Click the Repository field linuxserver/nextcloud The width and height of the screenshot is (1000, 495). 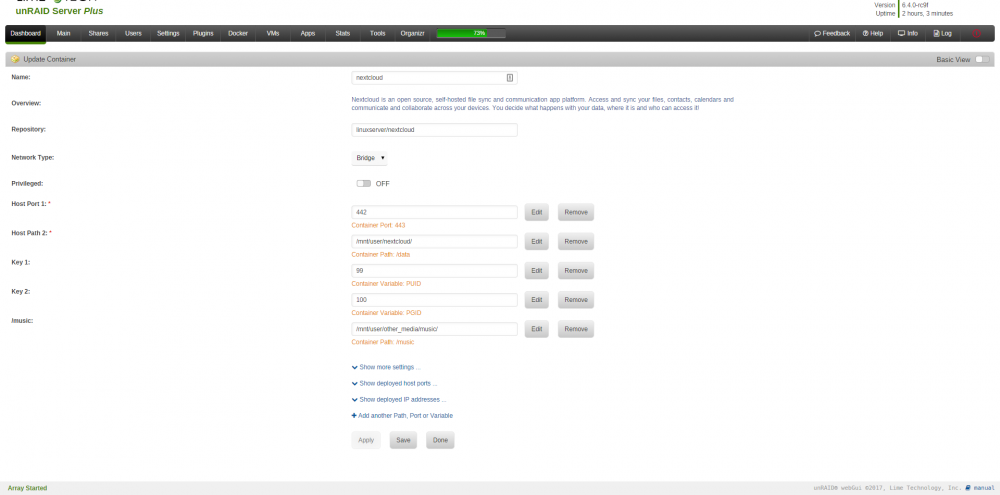click(434, 130)
